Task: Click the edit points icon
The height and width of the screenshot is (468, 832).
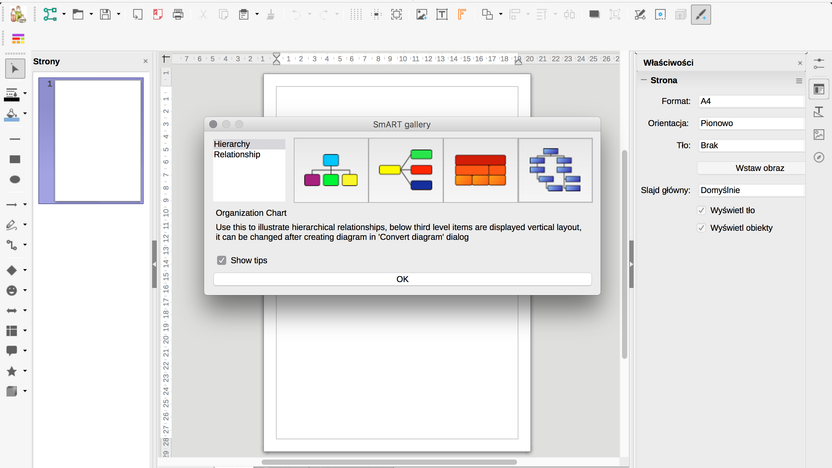Action: point(640,14)
